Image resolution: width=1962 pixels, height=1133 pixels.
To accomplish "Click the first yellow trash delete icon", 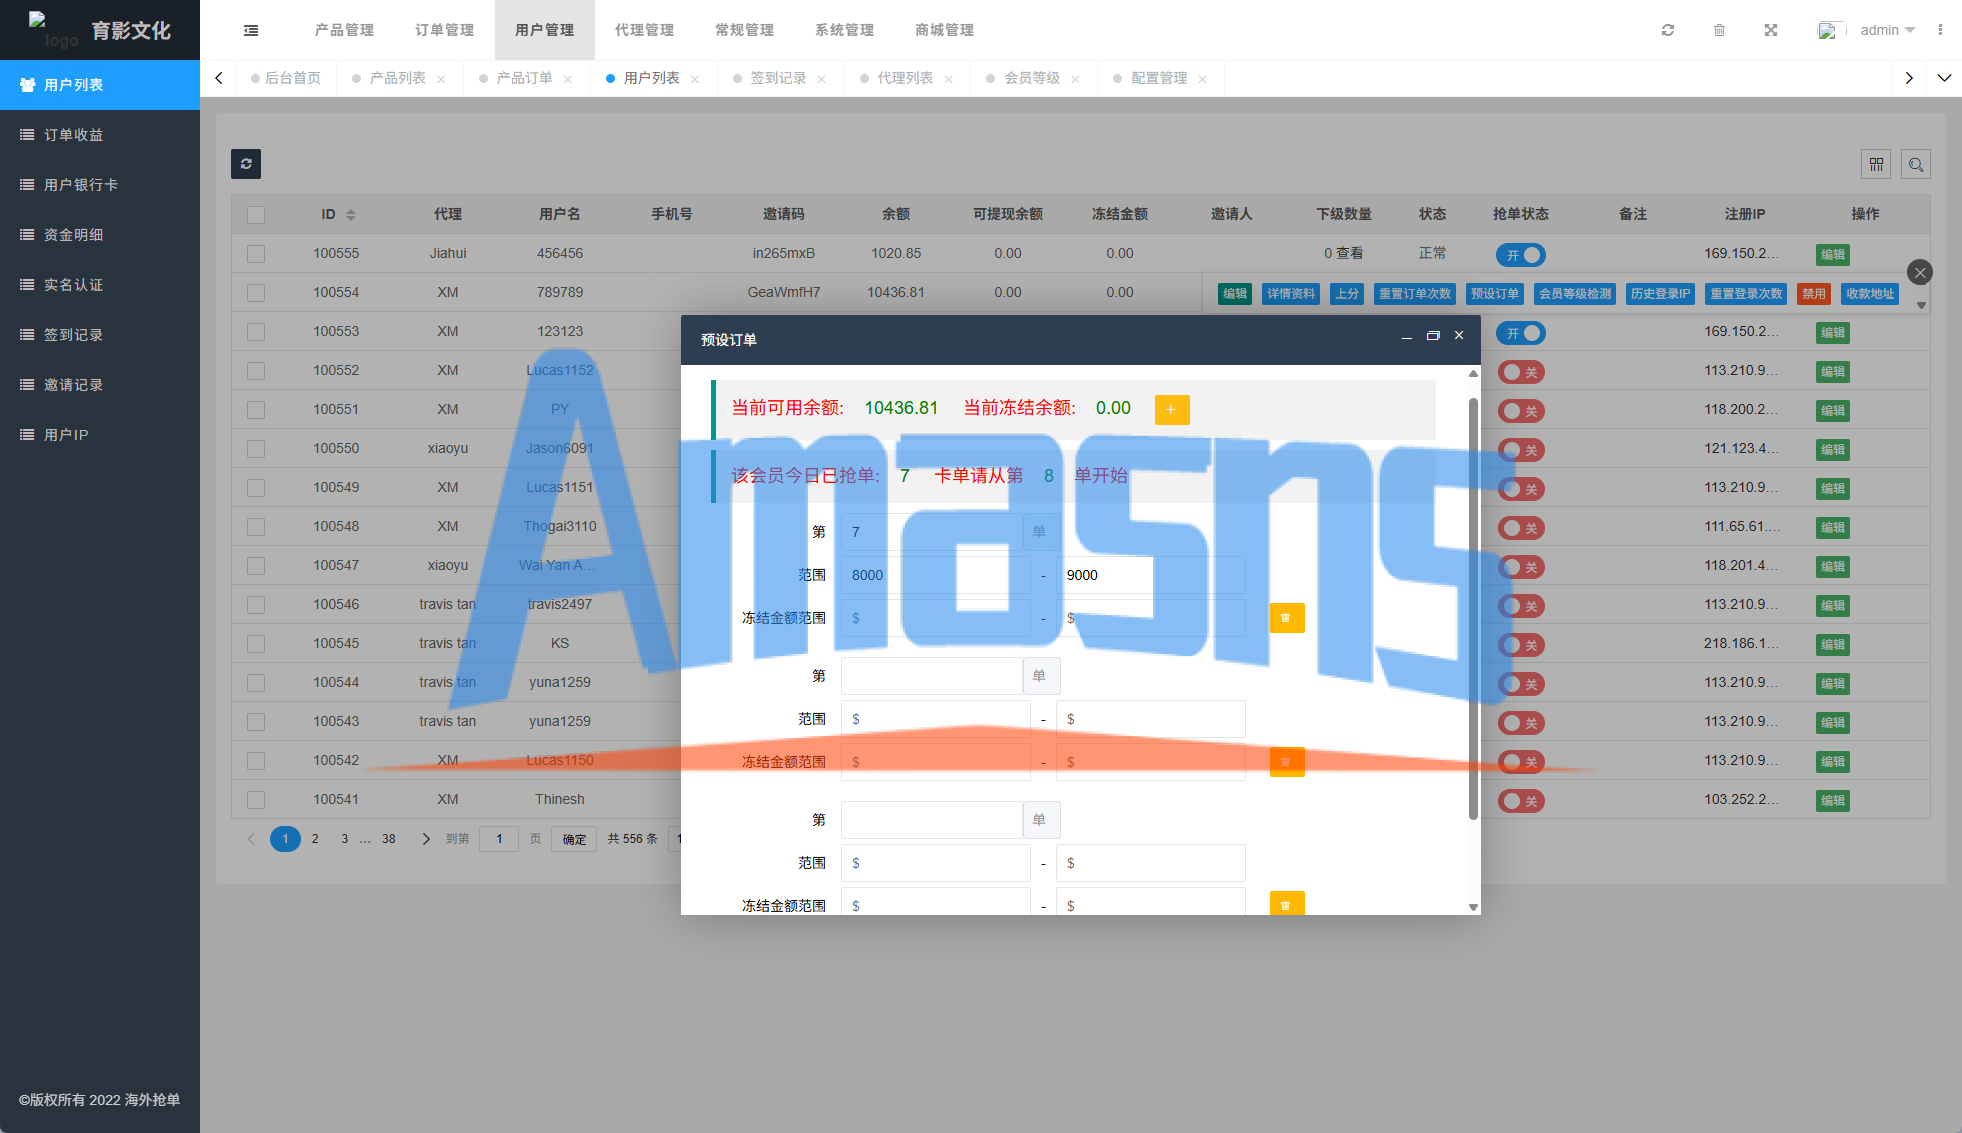I will [1286, 618].
